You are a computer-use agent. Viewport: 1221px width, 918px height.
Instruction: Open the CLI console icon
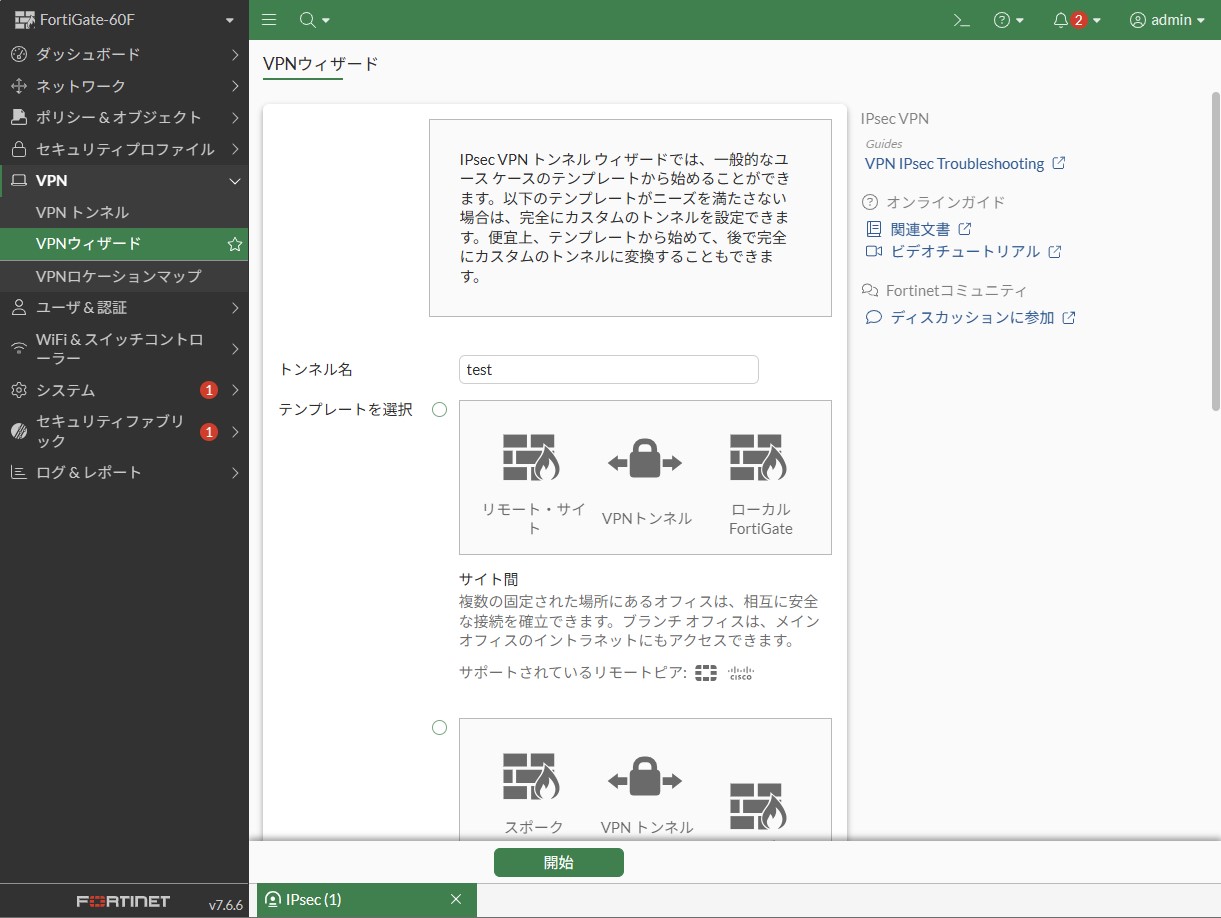(x=961, y=20)
